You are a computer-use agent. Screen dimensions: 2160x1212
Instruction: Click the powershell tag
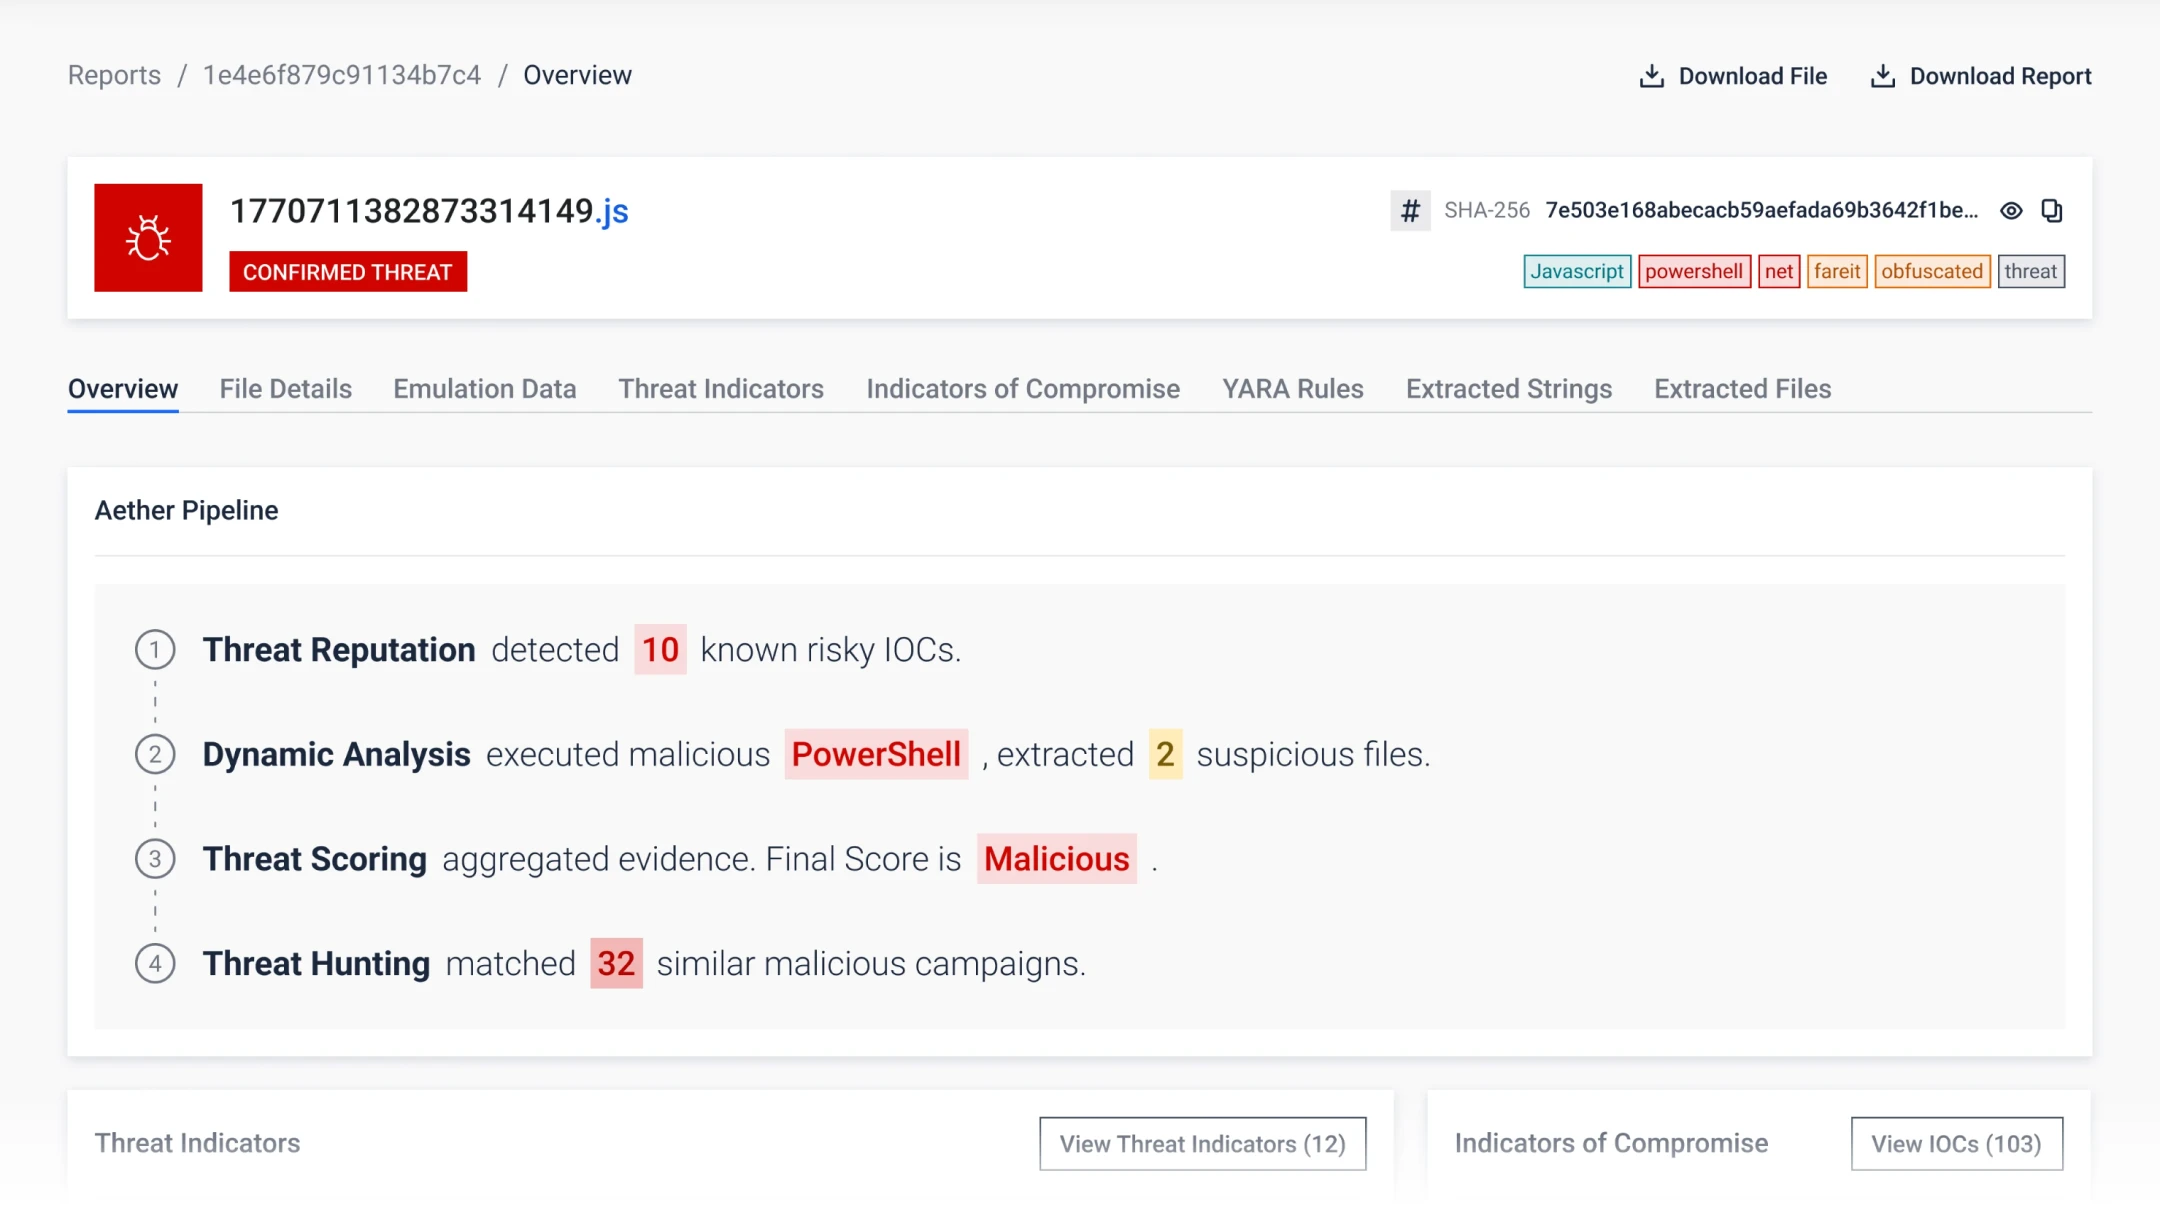click(1693, 272)
